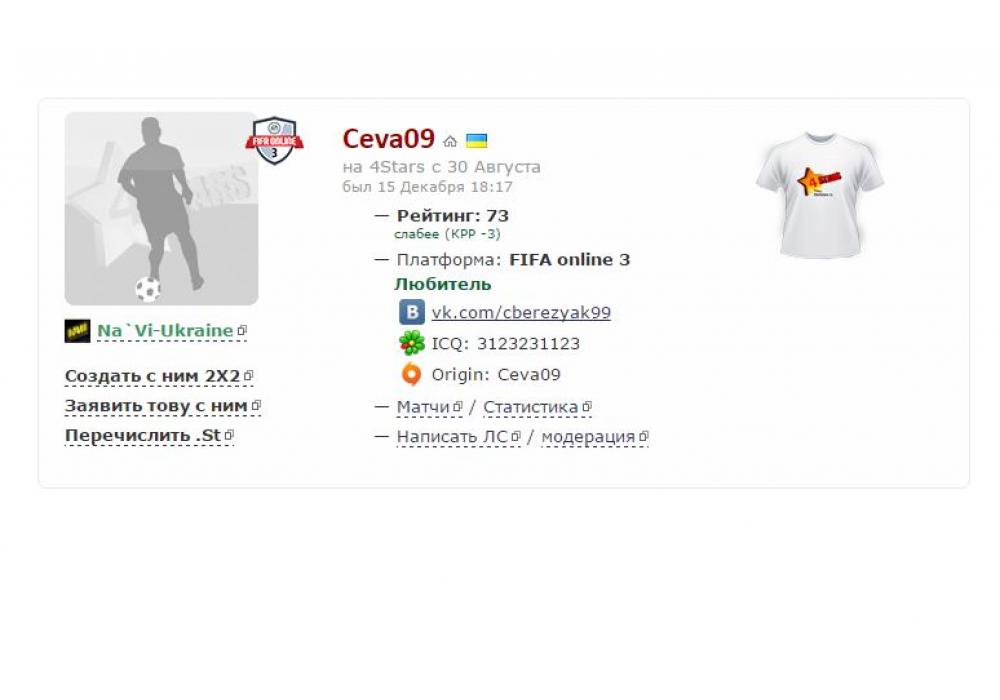This screenshot has height=700, width=1000.
Task: Click the home icon beside Ceva09
Action: pos(450,141)
